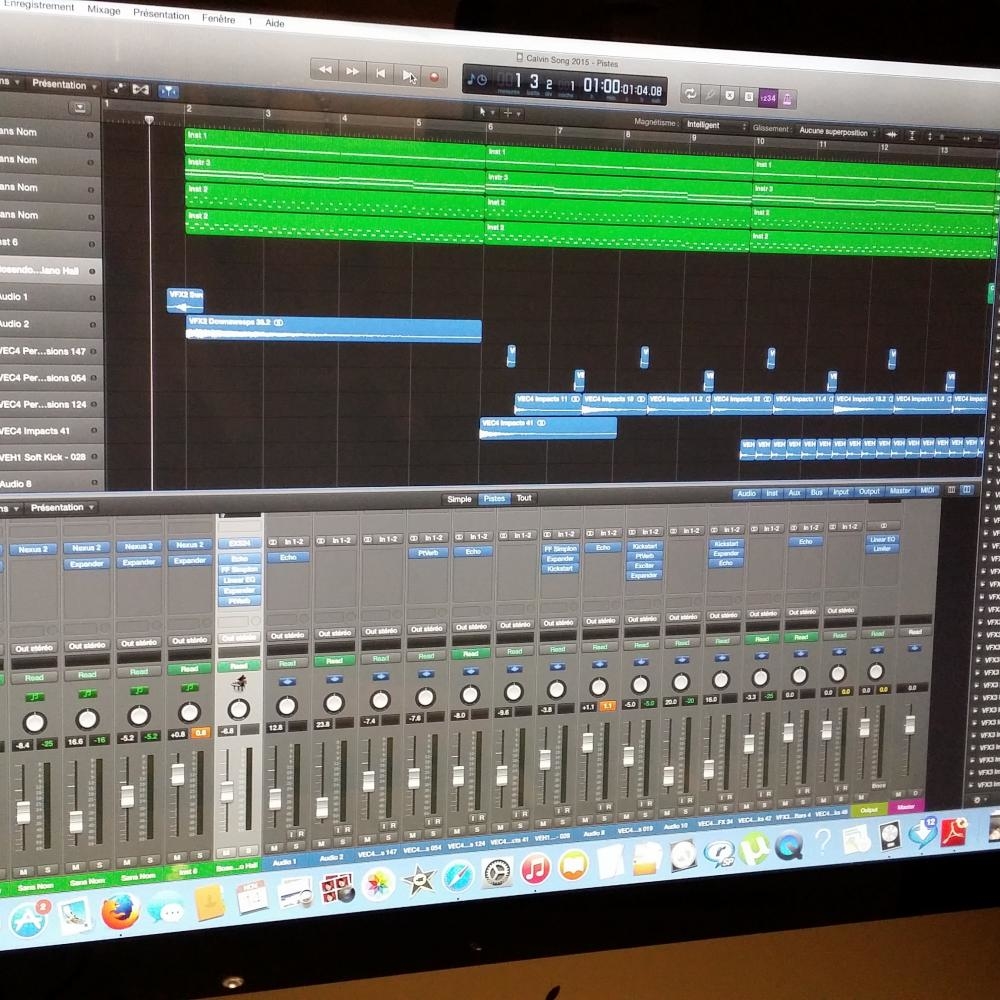Switch mixer view to the Tout tab
1000x1000 pixels.
tap(523, 498)
